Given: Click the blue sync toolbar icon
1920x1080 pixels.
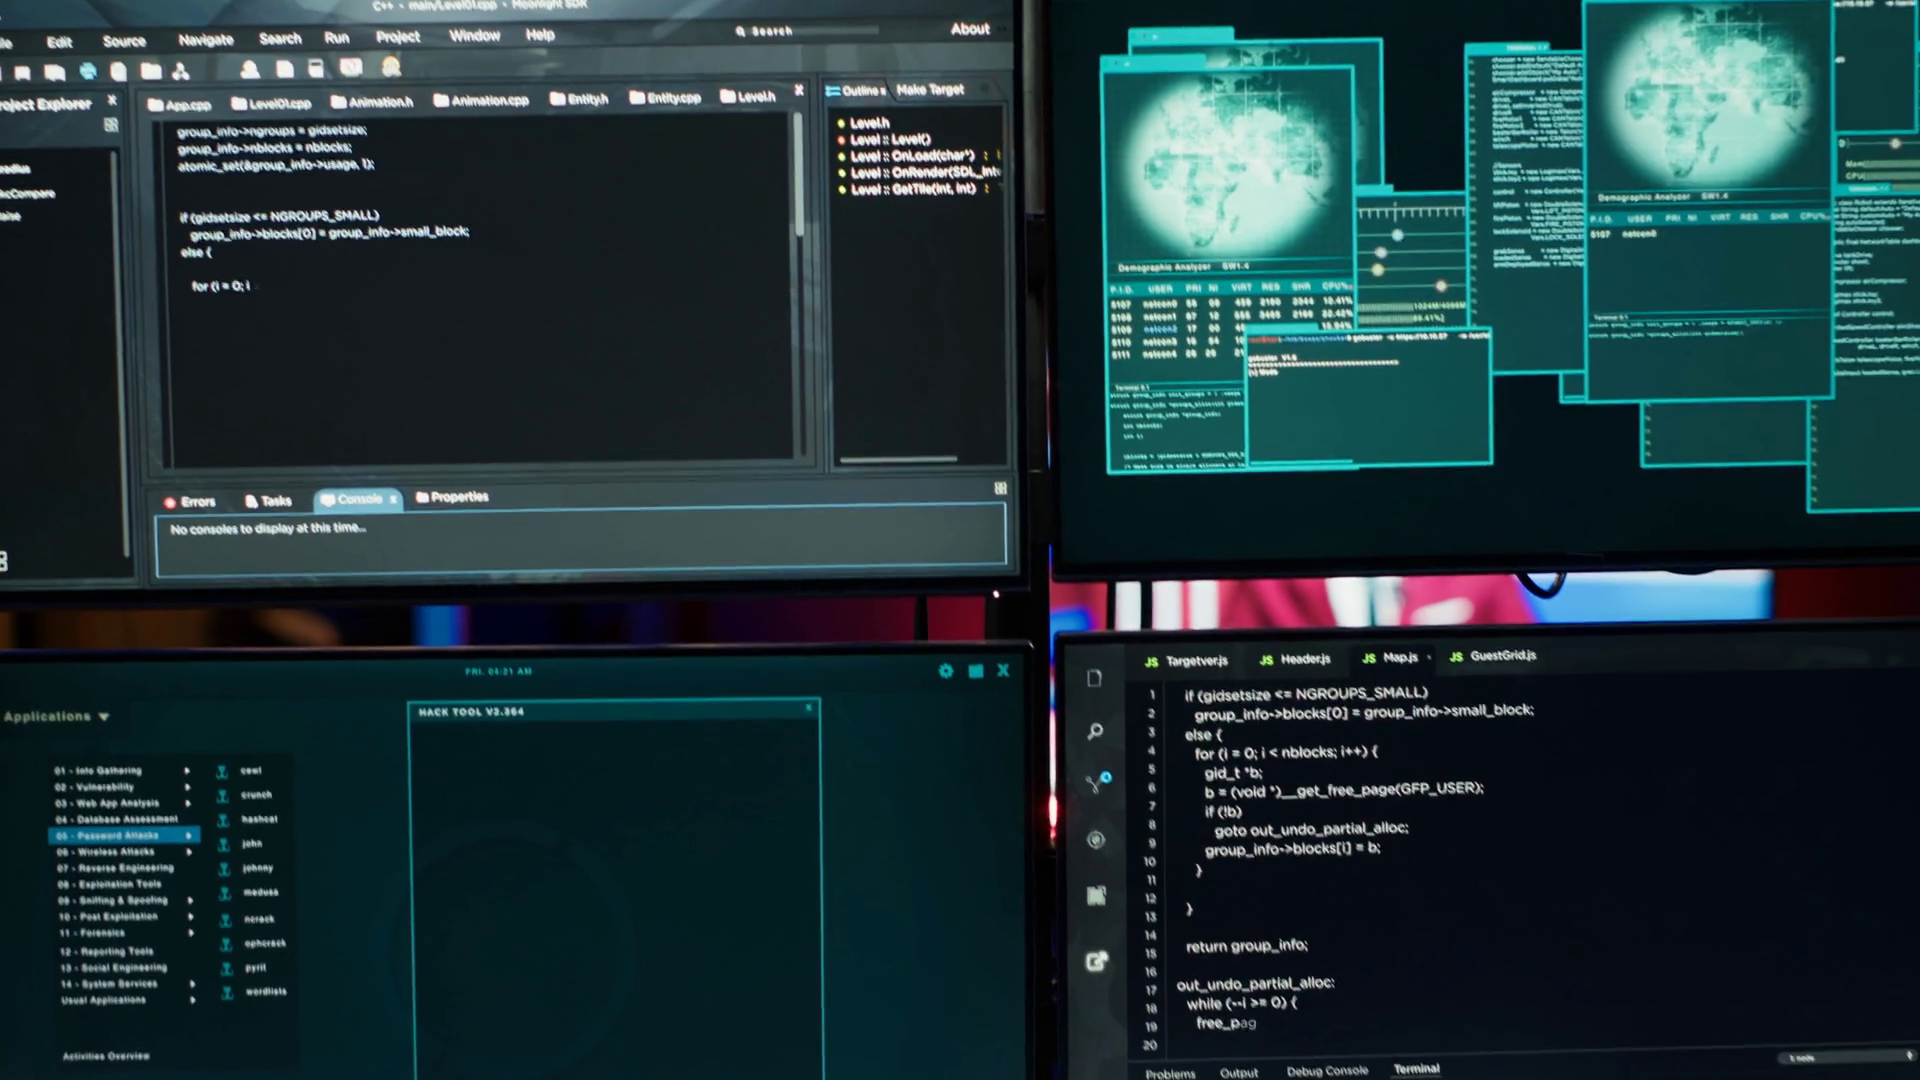Looking at the screenshot, I should coord(88,71).
